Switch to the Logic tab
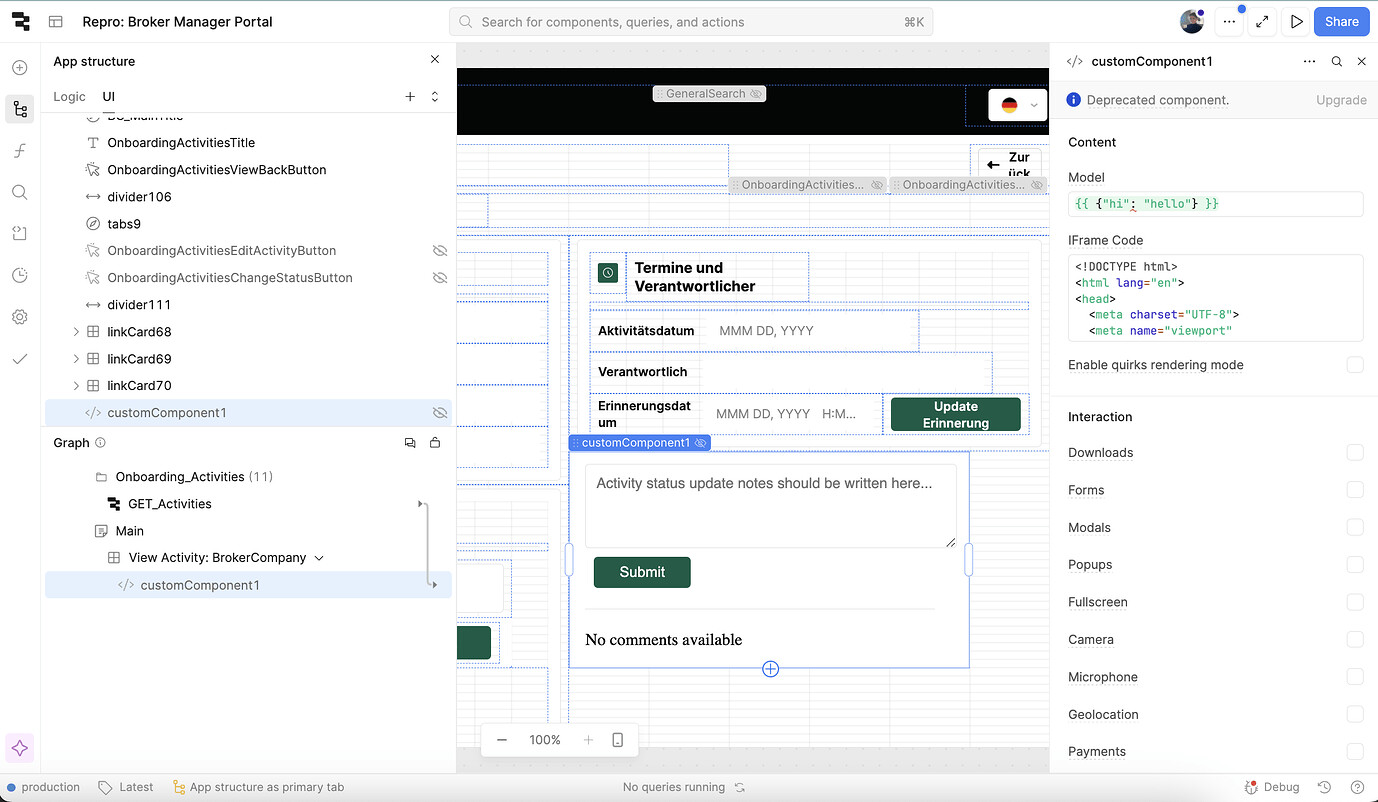This screenshot has width=1378, height=802. tap(69, 97)
